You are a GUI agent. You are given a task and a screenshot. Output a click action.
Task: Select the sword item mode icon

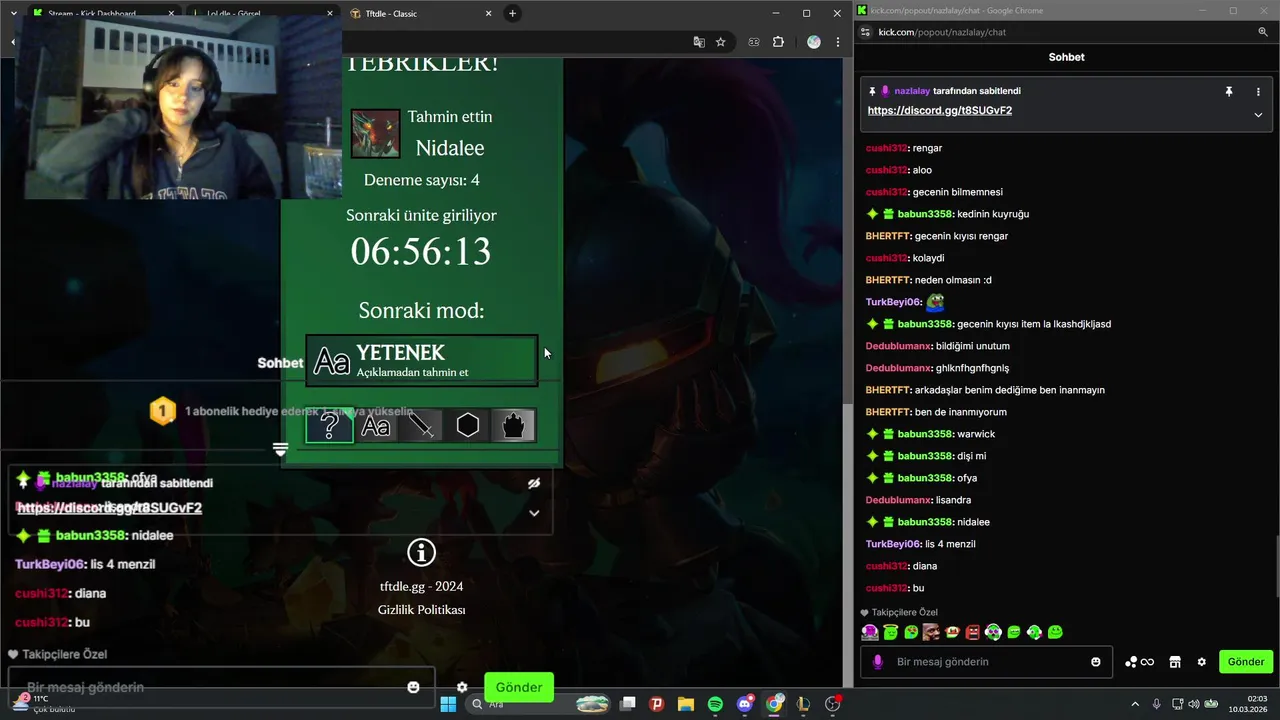422,426
